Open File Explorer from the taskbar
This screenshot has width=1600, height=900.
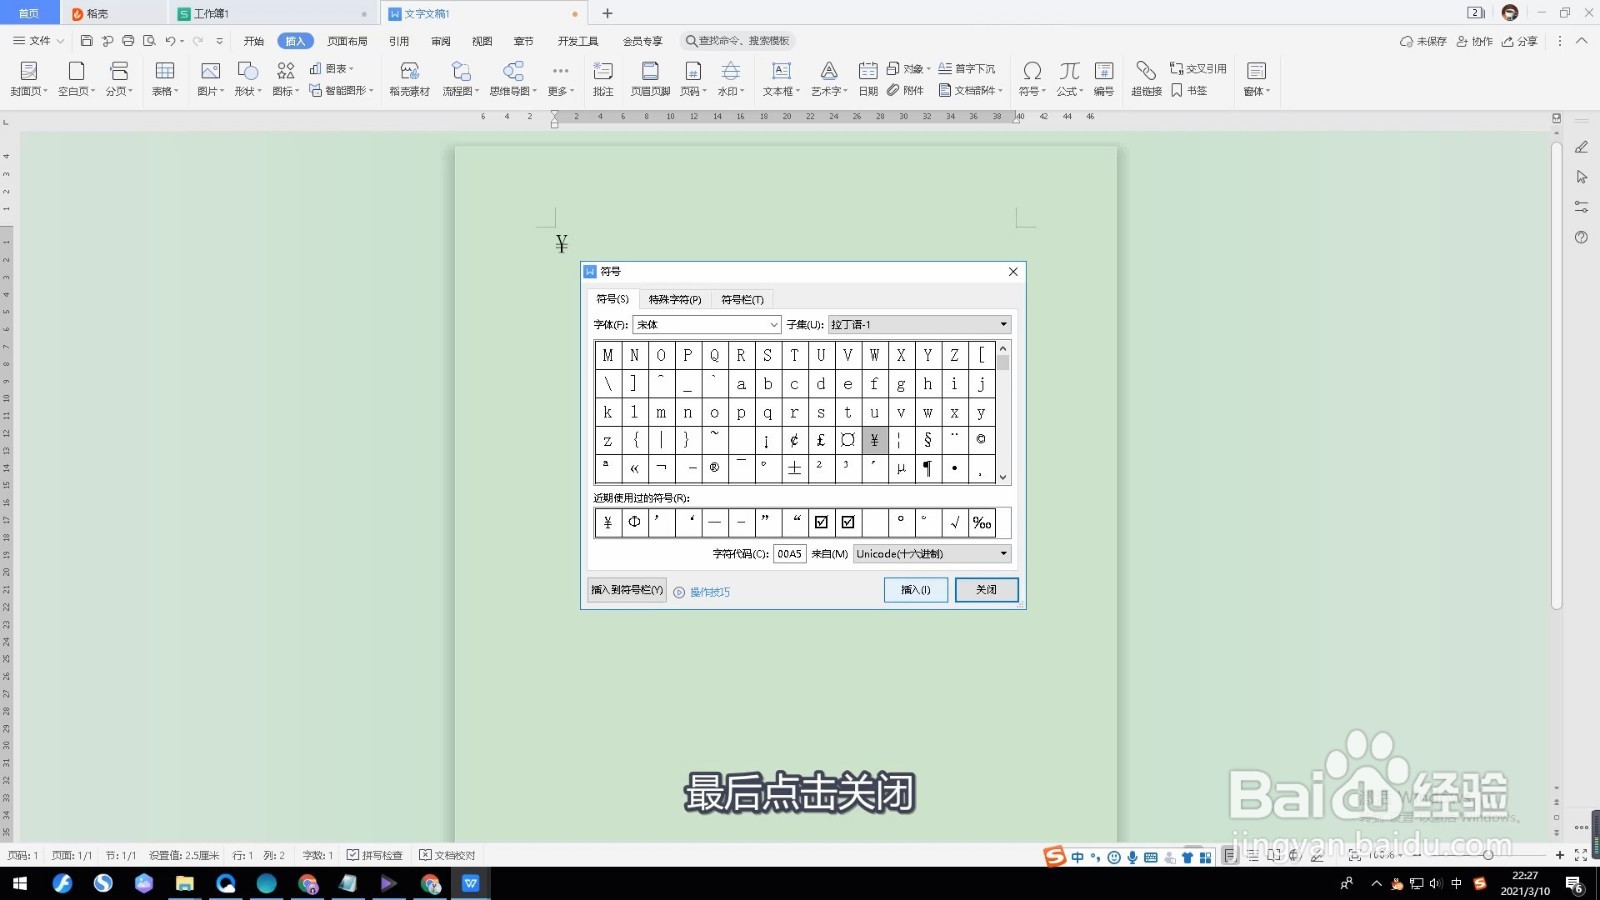tap(185, 883)
